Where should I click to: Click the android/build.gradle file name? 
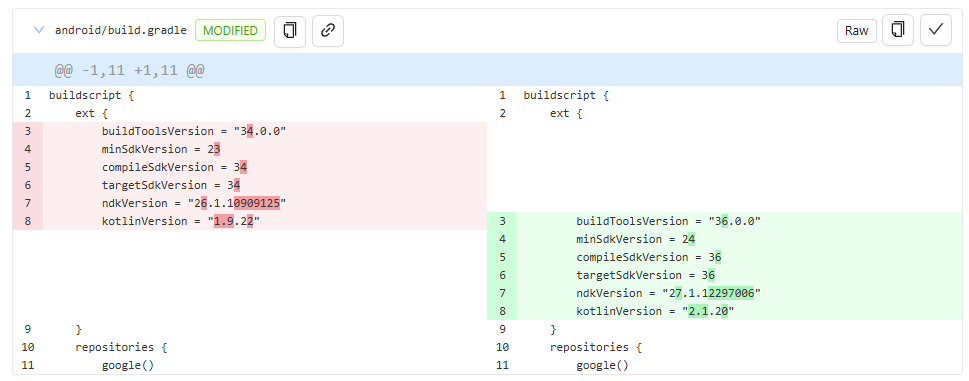pos(121,30)
